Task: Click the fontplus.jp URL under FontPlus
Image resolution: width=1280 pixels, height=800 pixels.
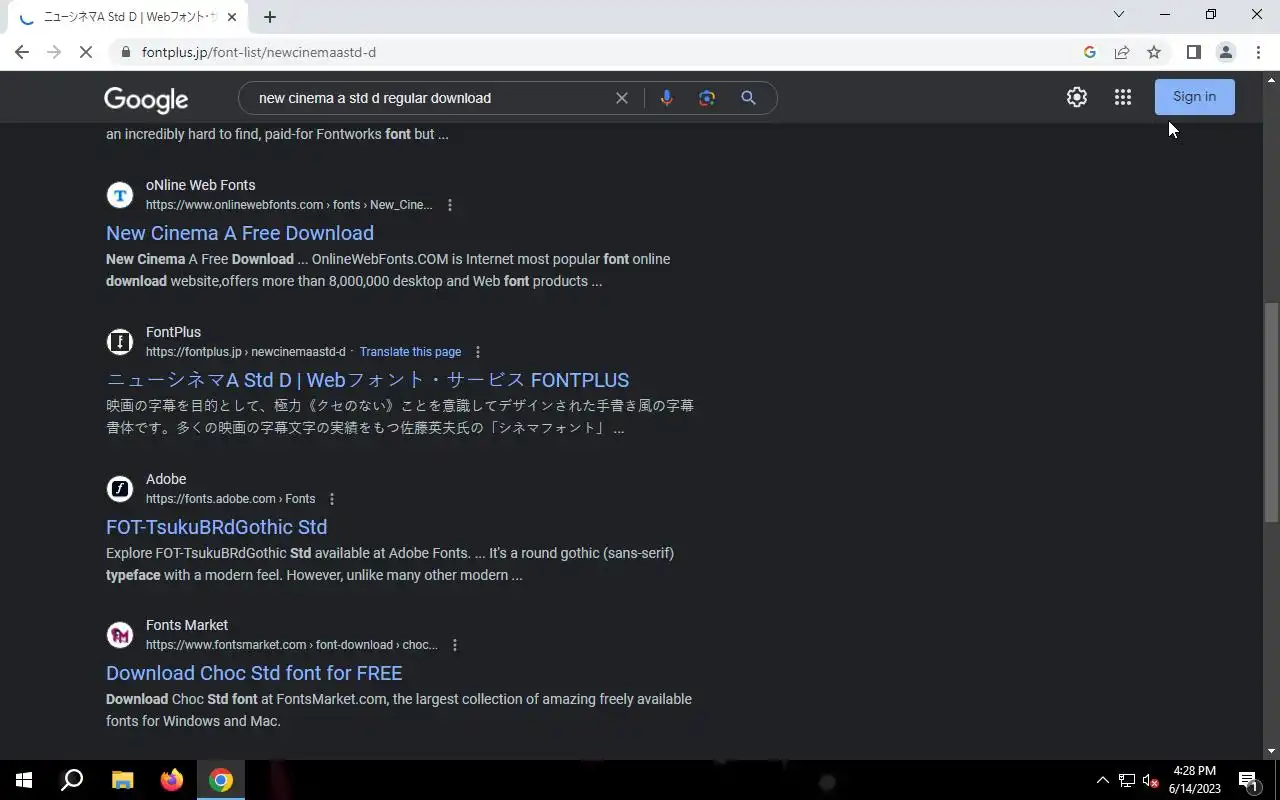Action: point(245,352)
